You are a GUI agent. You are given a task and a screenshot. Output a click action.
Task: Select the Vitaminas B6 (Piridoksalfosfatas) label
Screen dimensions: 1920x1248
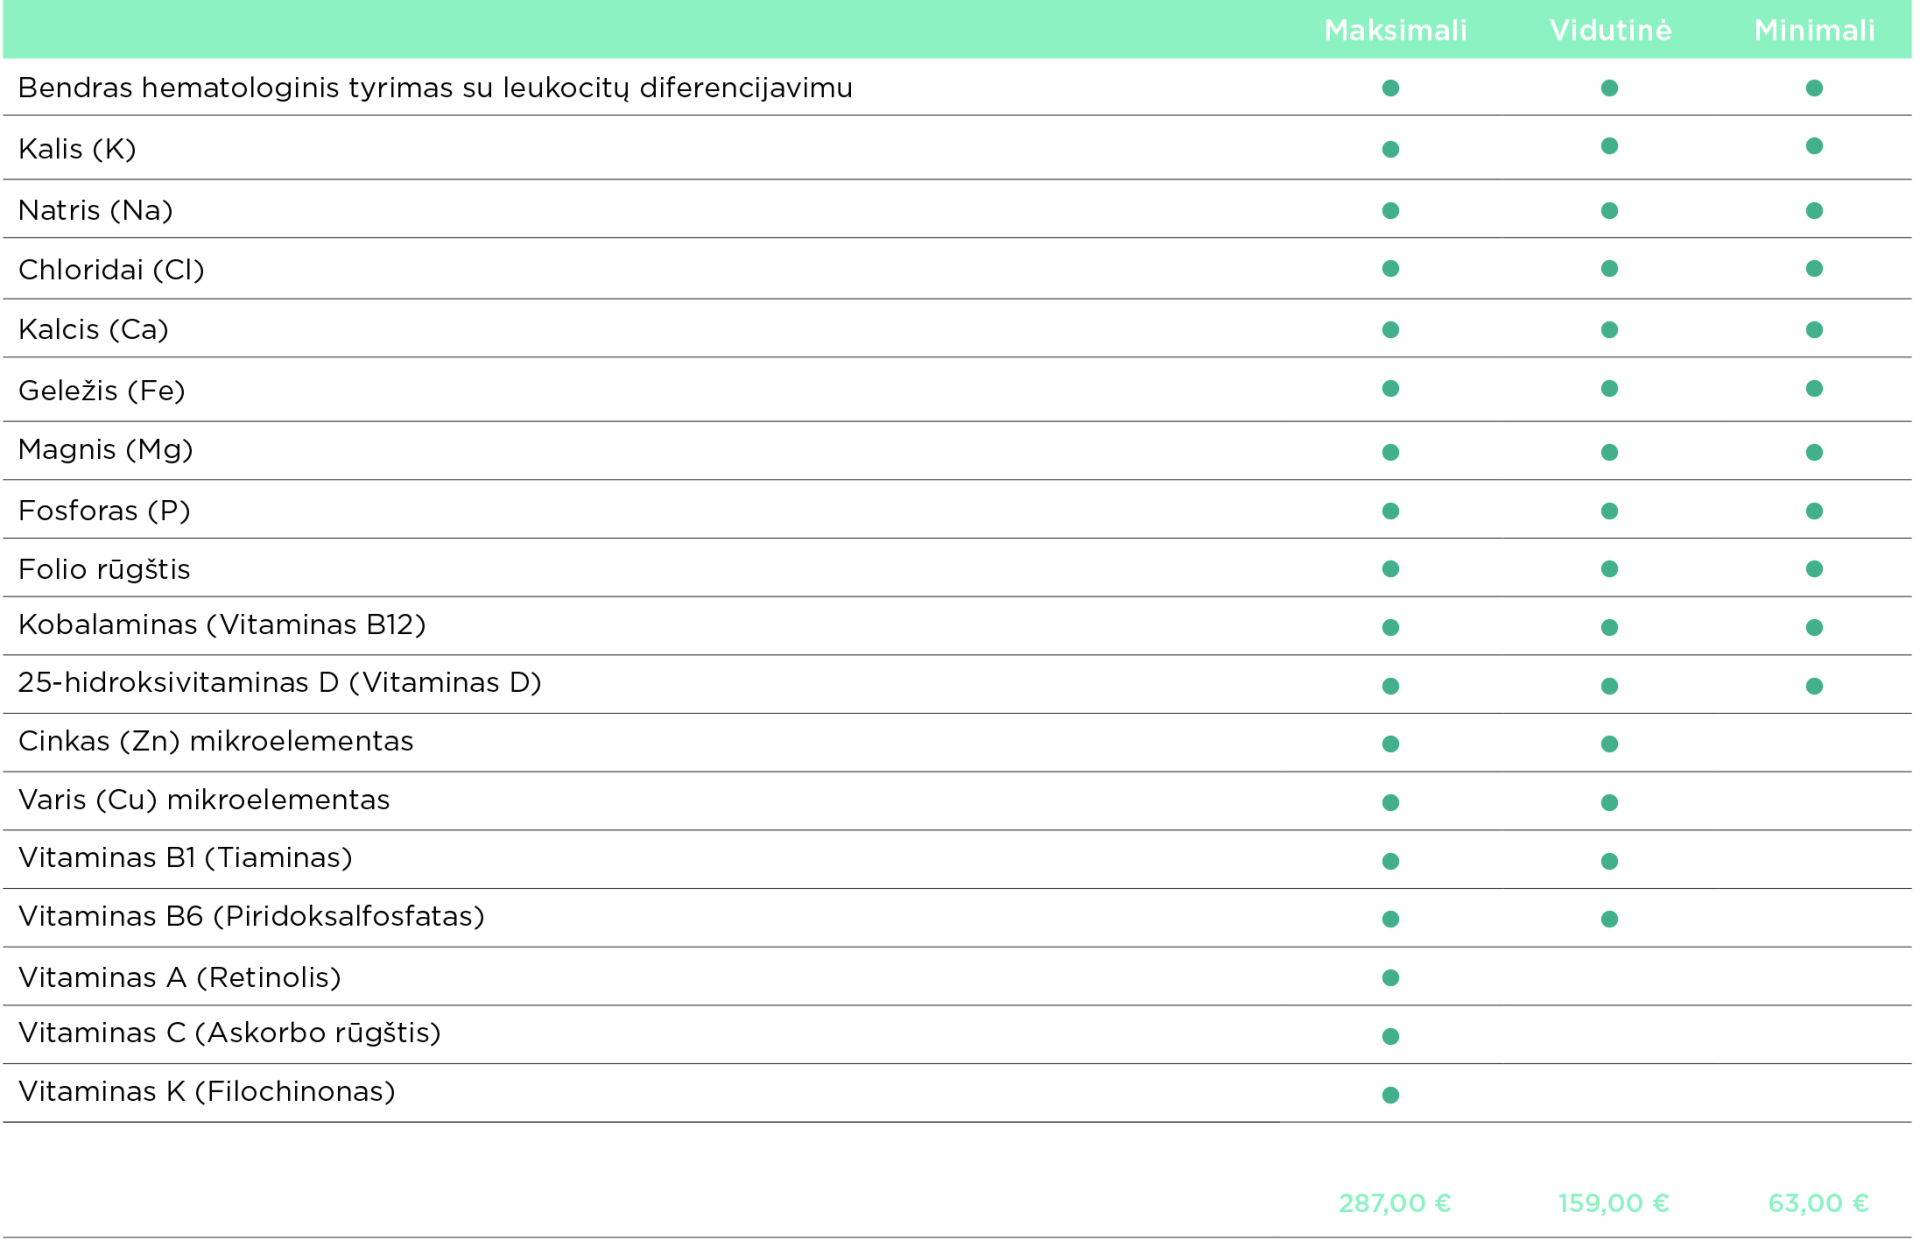click(x=251, y=917)
